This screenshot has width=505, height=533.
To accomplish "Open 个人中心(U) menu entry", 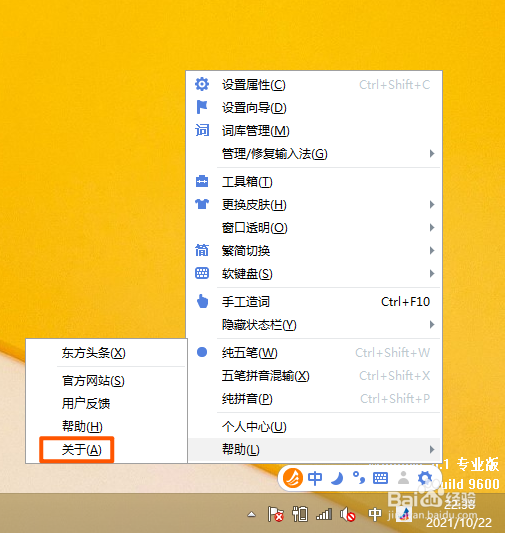I will (315, 426).
